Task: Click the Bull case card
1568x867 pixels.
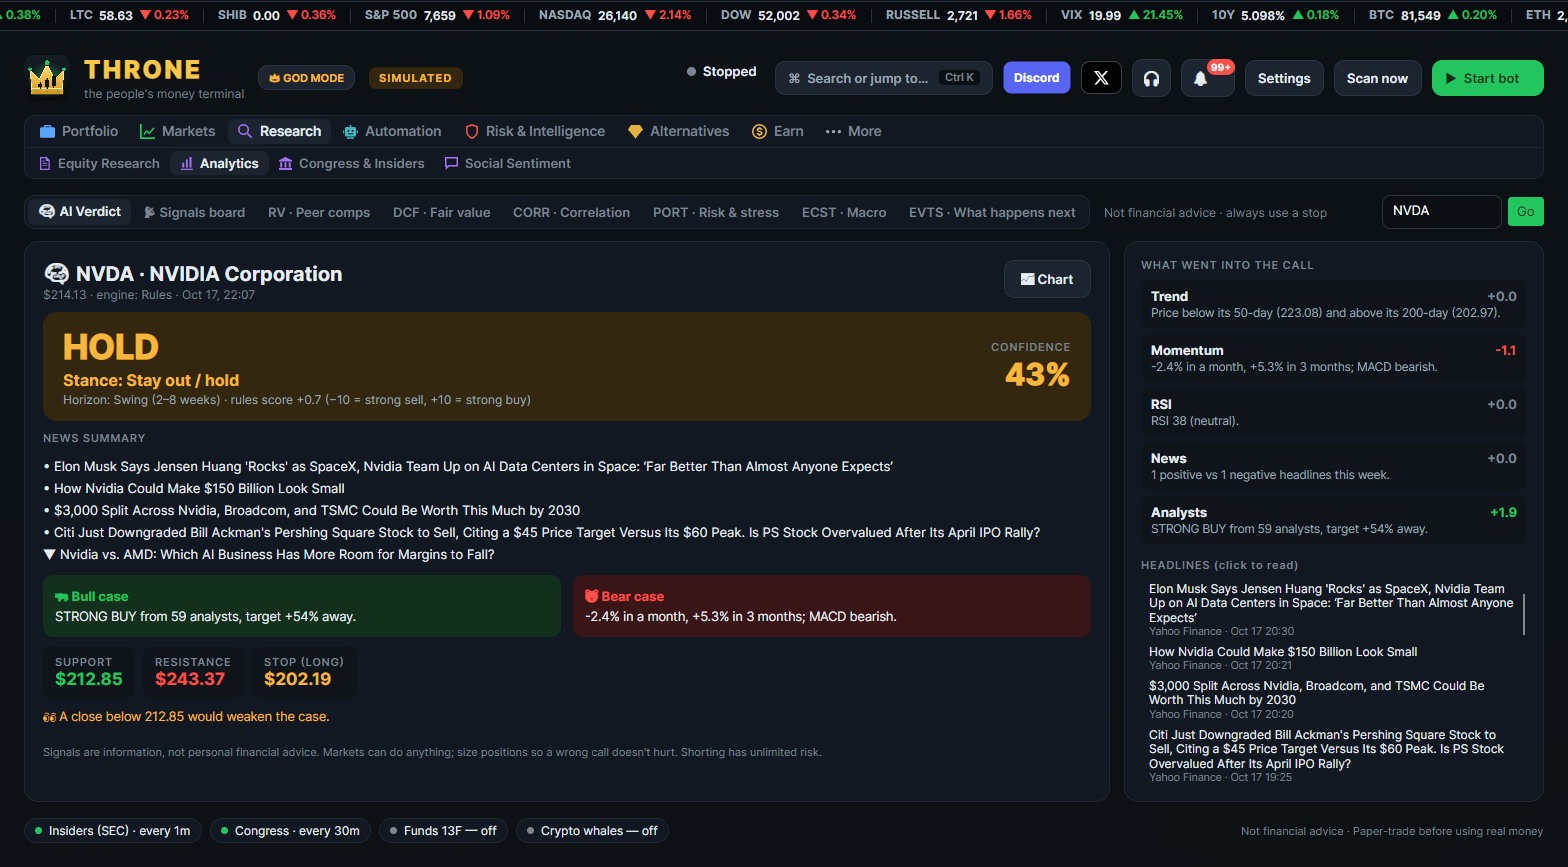Action: tap(302, 606)
